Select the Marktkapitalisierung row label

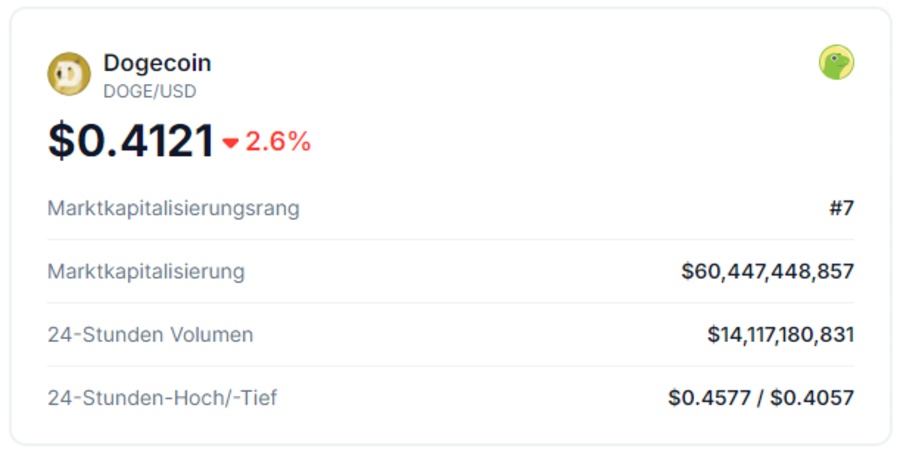146,271
